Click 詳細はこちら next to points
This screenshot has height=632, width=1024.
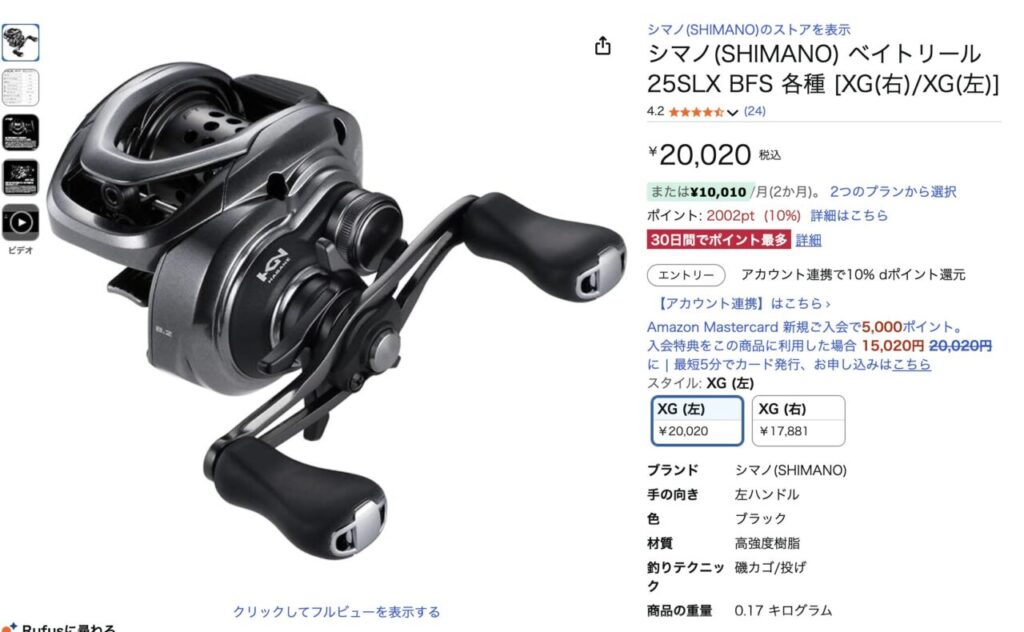849,215
